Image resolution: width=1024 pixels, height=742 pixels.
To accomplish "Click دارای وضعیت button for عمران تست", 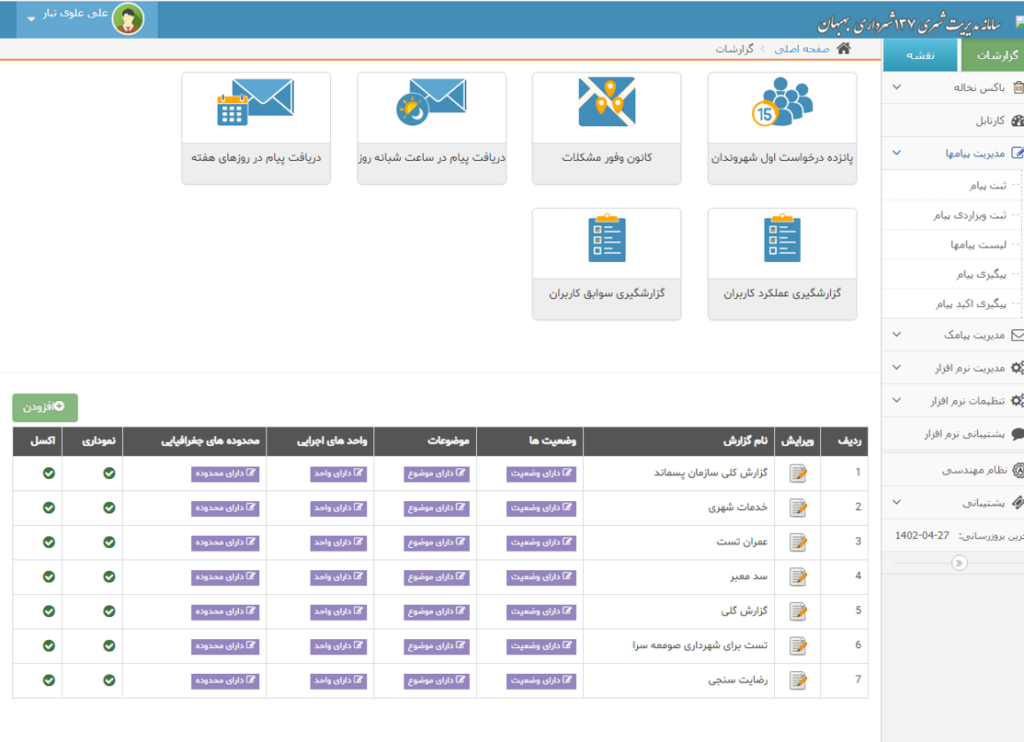I will [541, 542].
